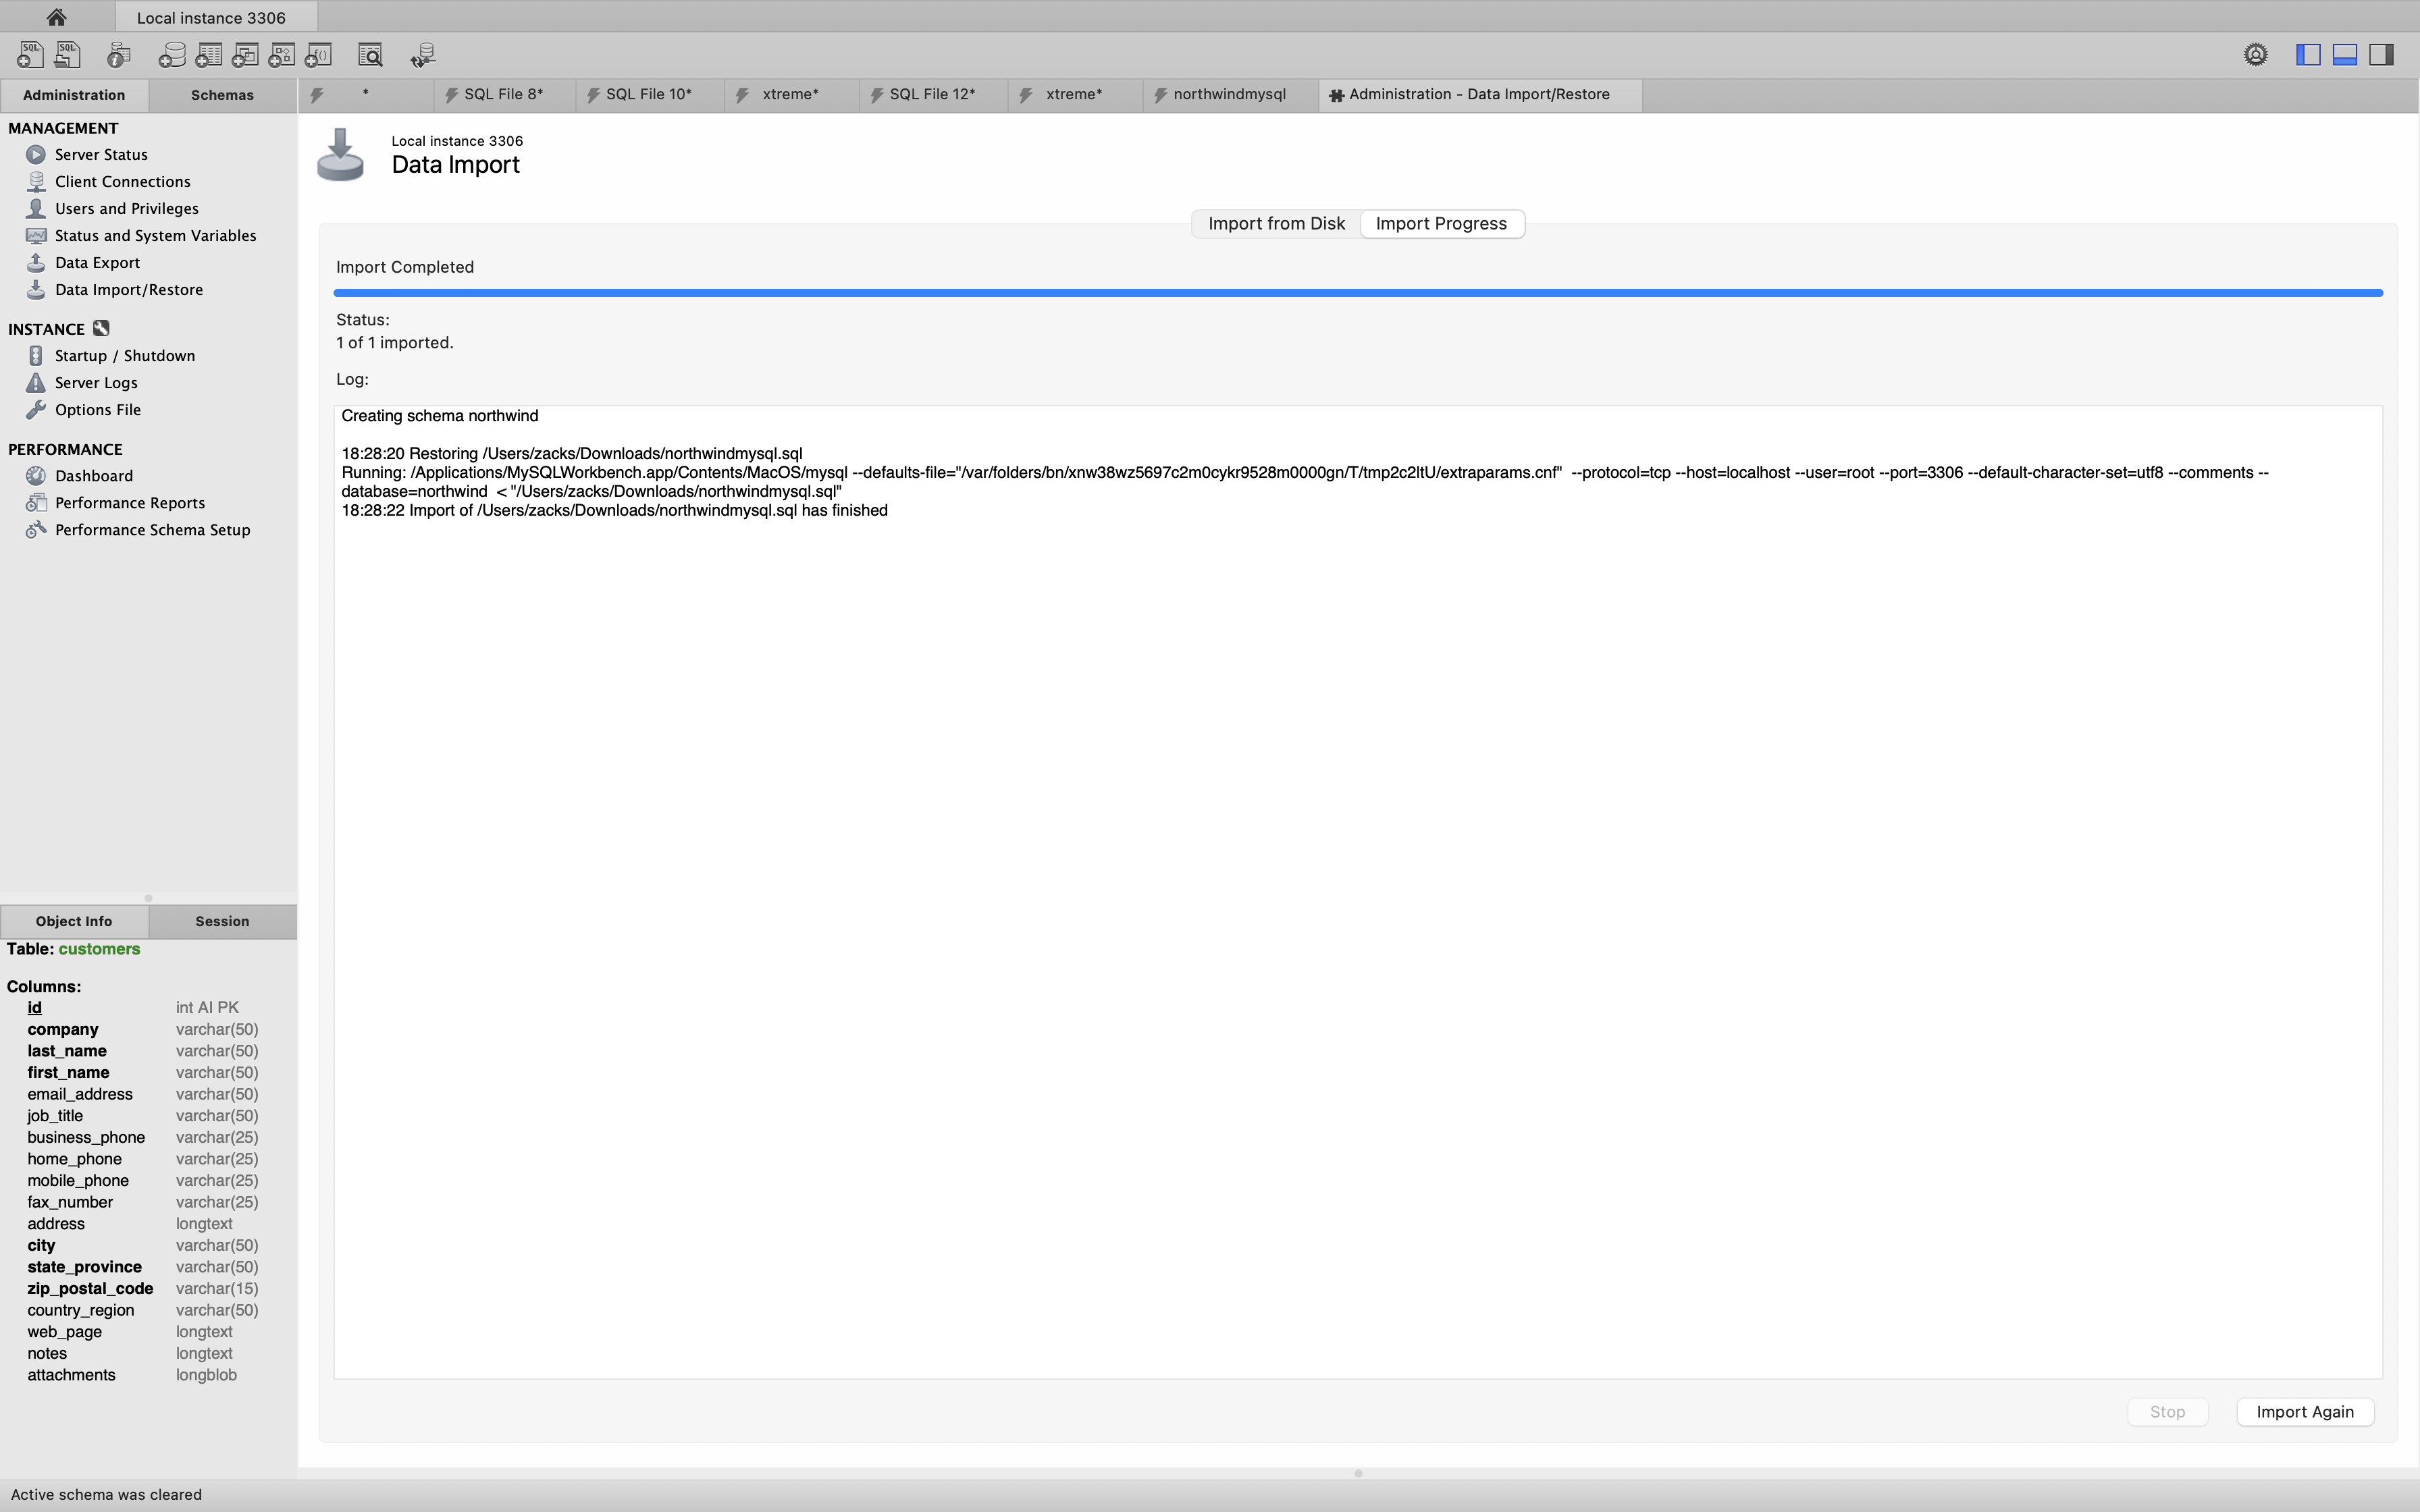Image resolution: width=2420 pixels, height=1512 pixels.
Task: Click the create new view icon
Action: [x=245, y=55]
